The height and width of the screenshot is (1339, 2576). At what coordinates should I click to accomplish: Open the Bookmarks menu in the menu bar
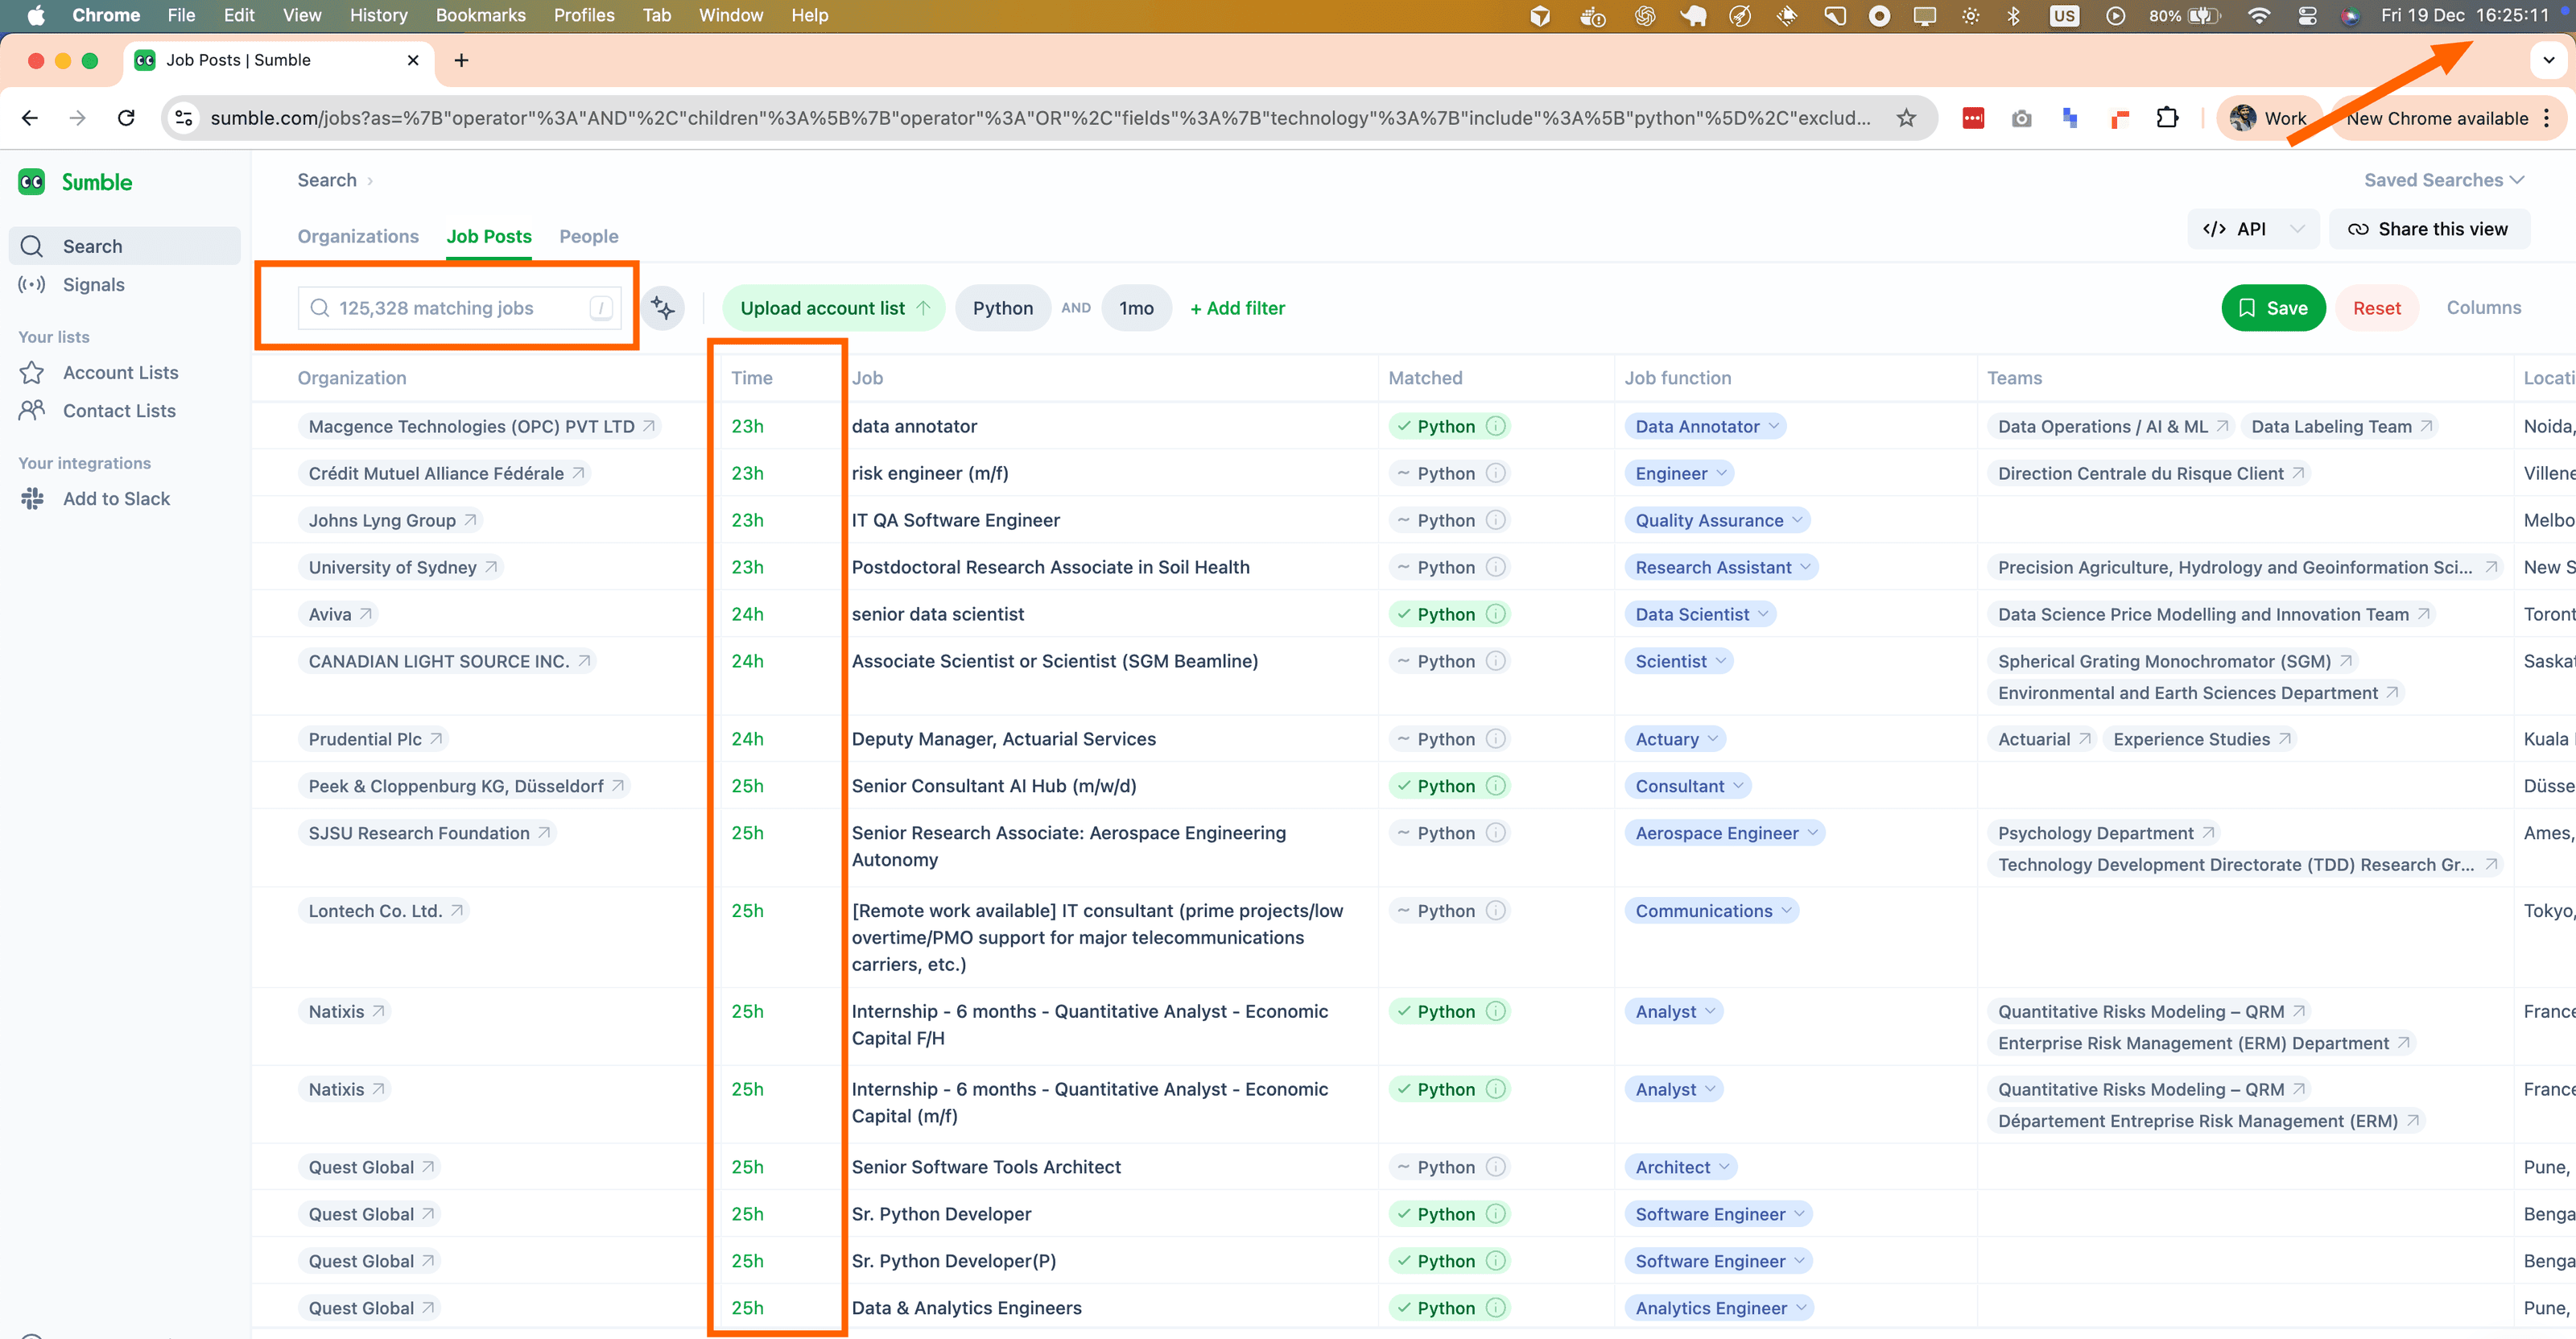480,15
